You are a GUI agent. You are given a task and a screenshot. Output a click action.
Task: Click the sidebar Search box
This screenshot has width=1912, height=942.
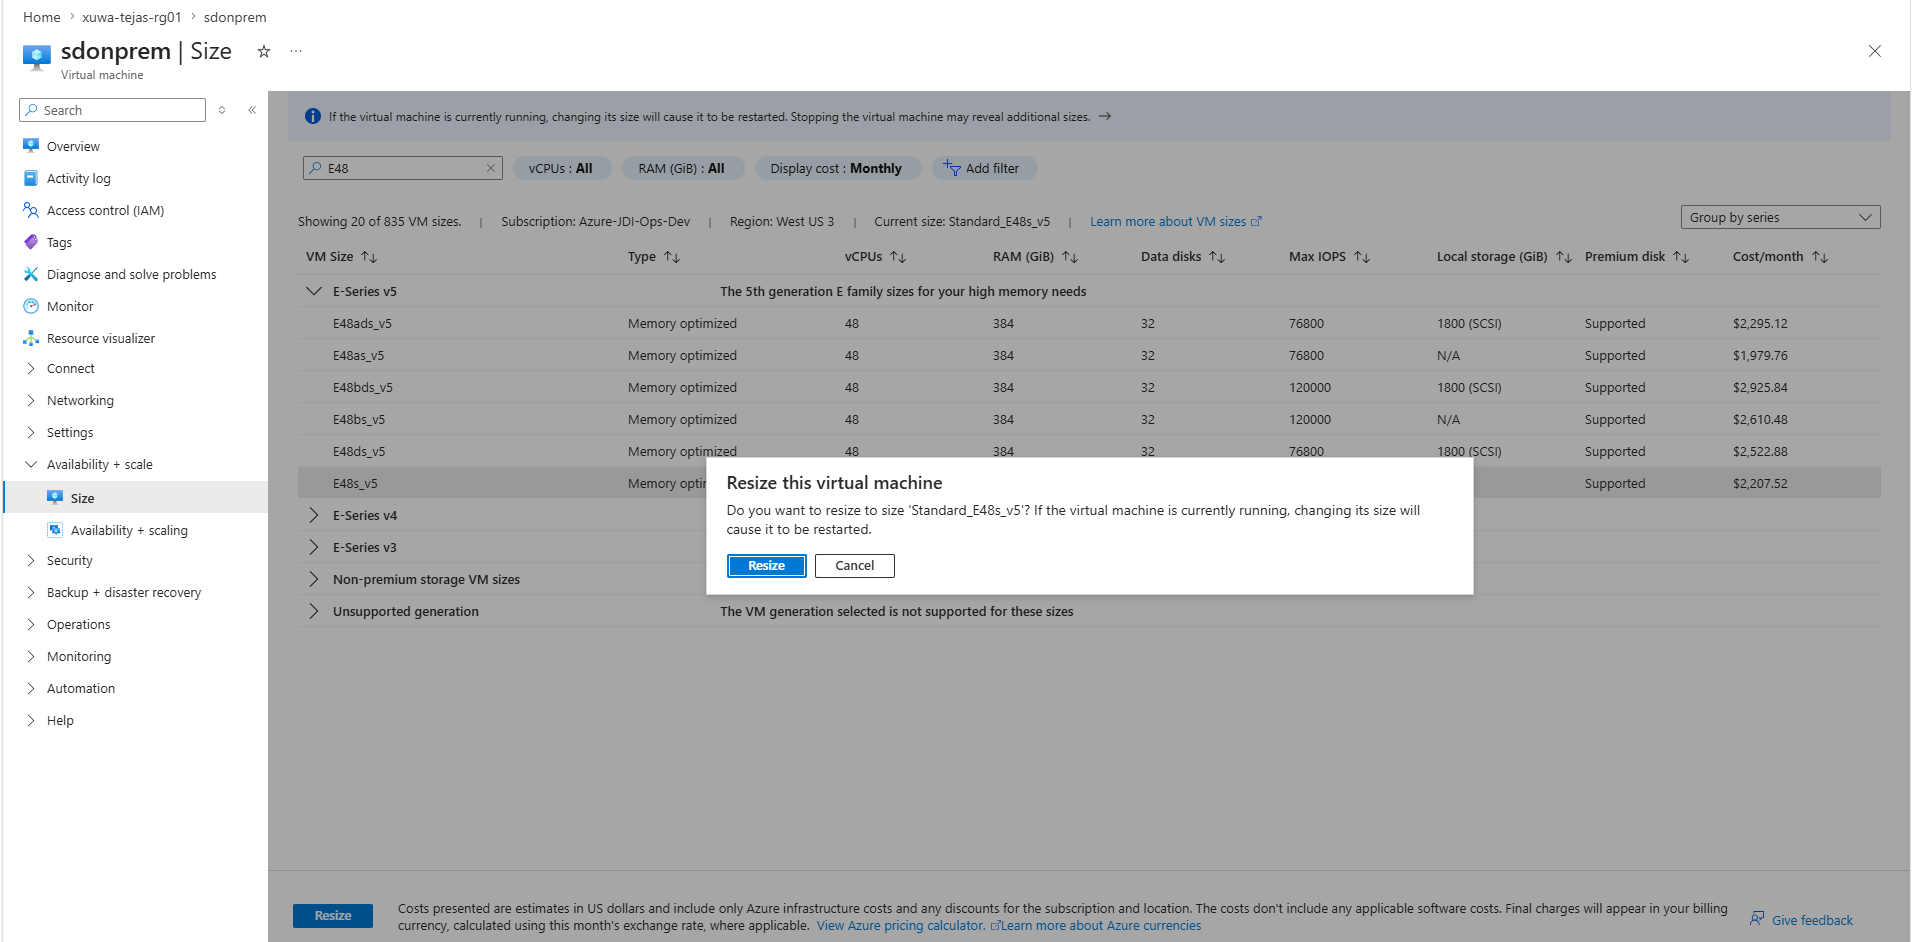[113, 110]
